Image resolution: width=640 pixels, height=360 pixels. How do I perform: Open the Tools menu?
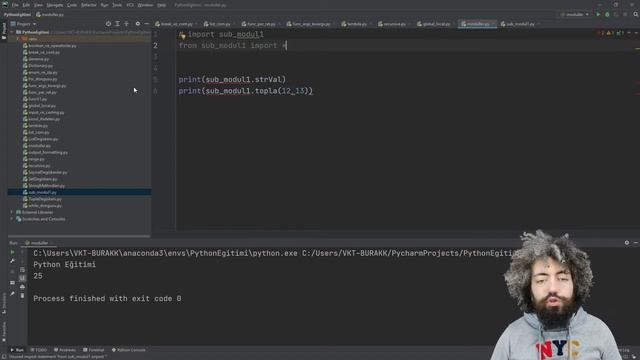pyautogui.click(x=117, y=5)
